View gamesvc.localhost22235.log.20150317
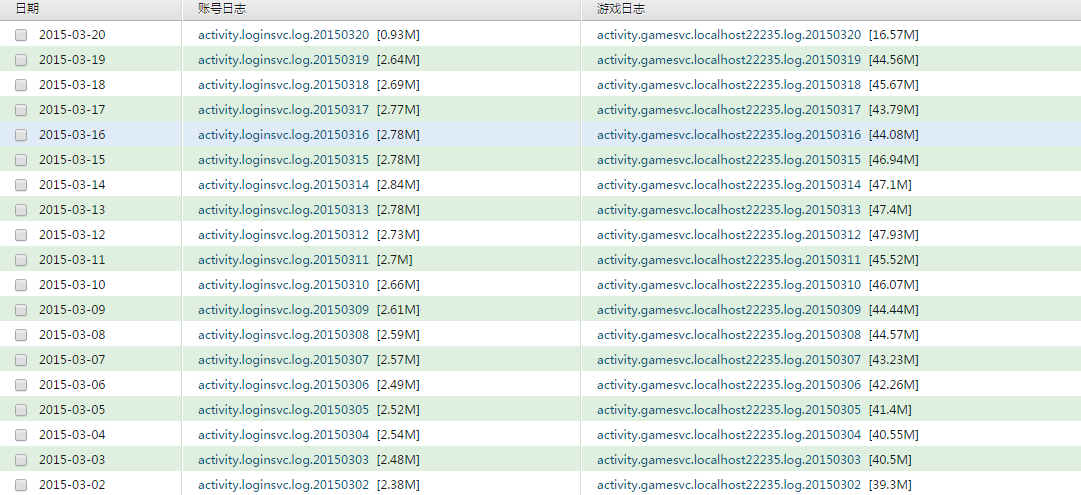The height and width of the screenshot is (495, 1081). pyautogui.click(x=729, y=109)
